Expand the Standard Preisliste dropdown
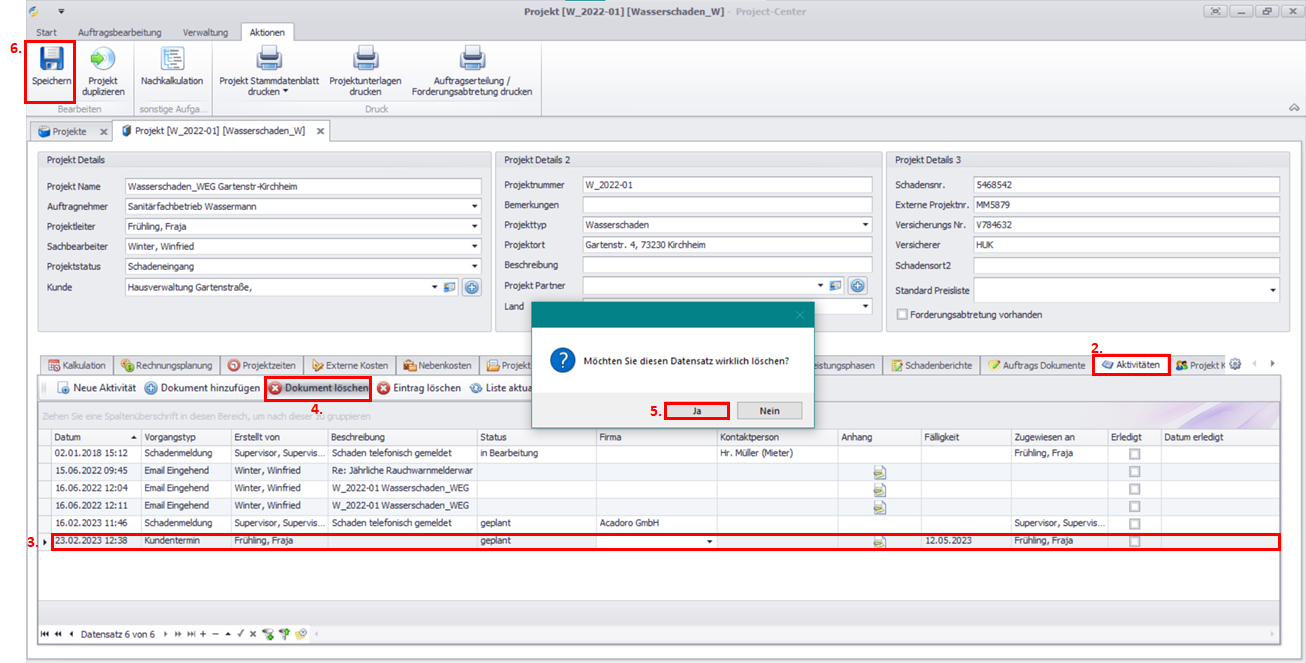1306x663 pixels. (x=1273, y=290)
